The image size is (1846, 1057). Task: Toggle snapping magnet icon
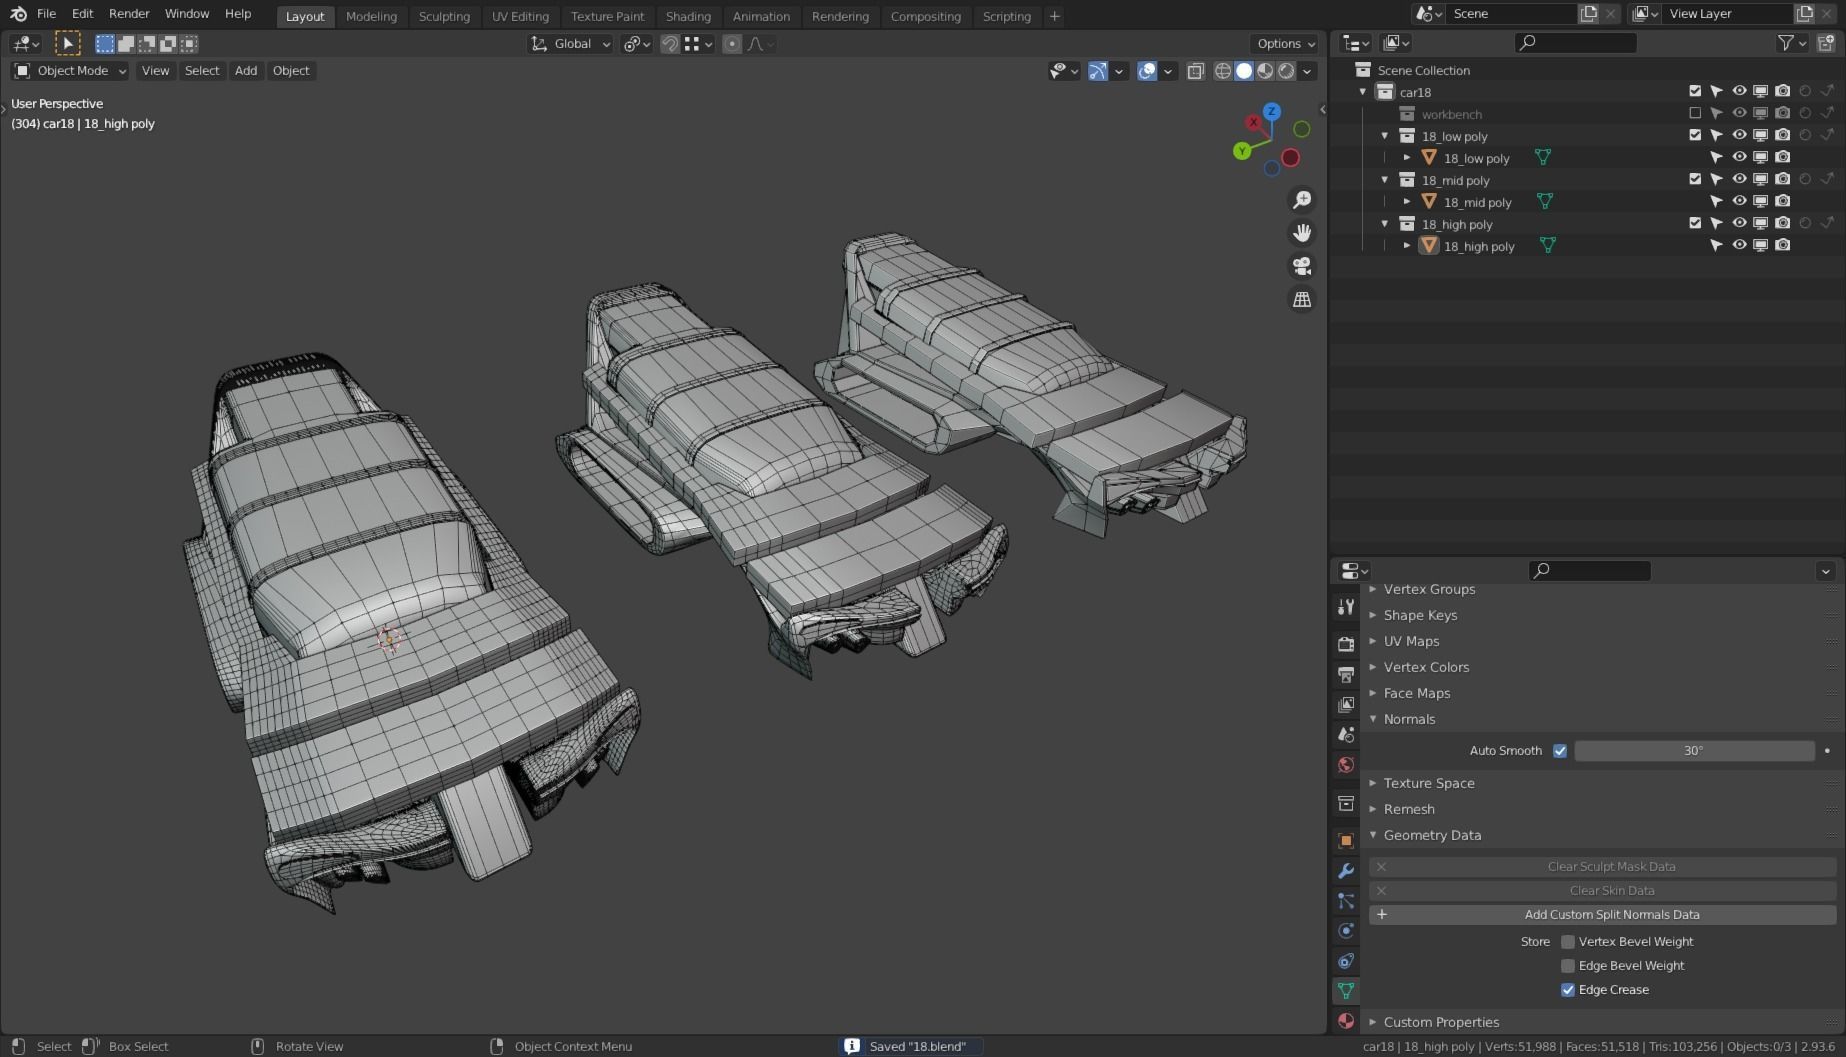[x=670, y=44]
